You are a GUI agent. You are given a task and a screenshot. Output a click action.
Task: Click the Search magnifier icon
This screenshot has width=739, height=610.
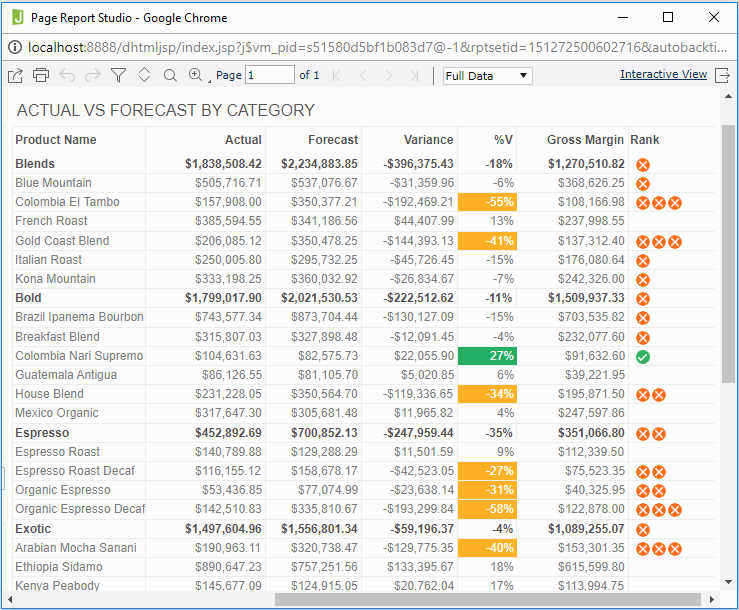pos(170,75)
